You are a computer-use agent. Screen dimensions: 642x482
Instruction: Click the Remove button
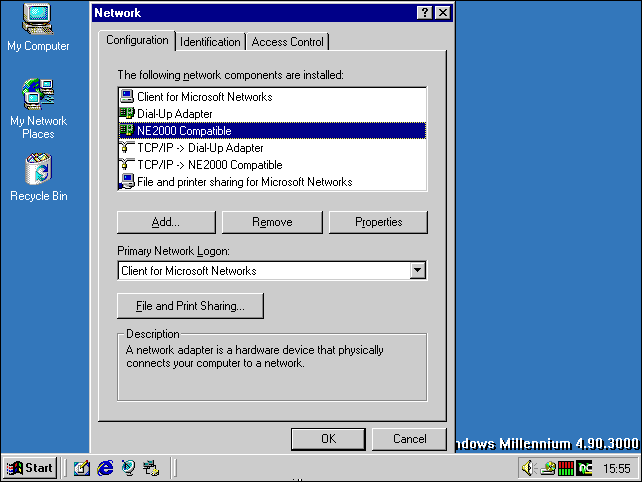[272, 222]
